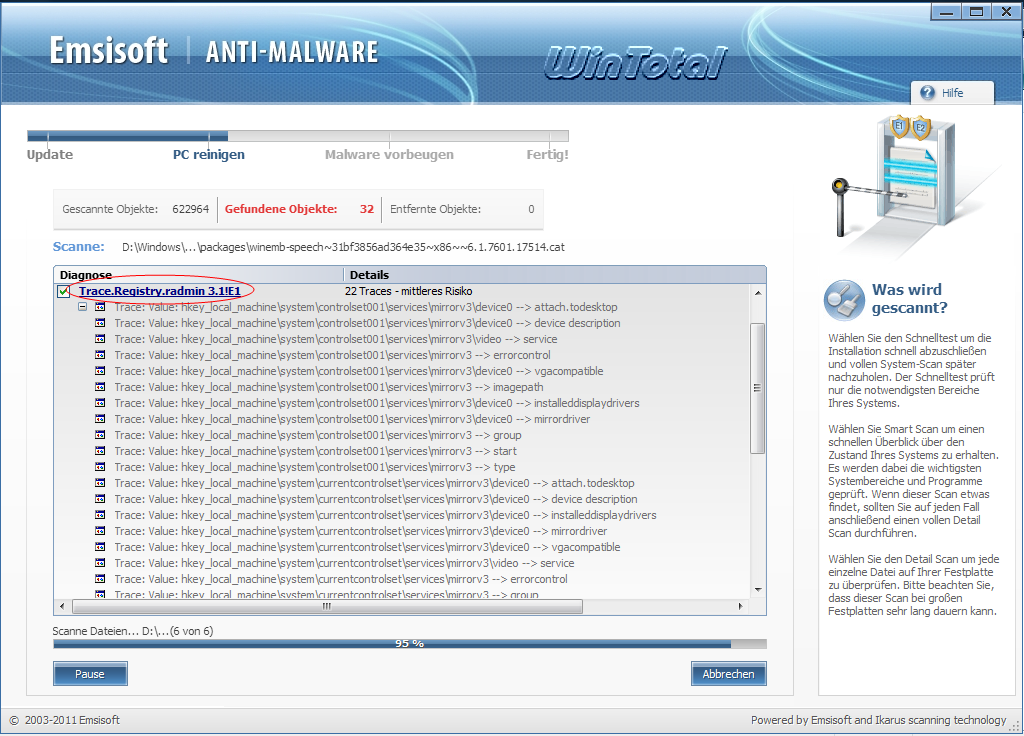
Task: Click registry icon of controlset001 mirrorv3 errorcontrol row
Action: click(100, 355)
